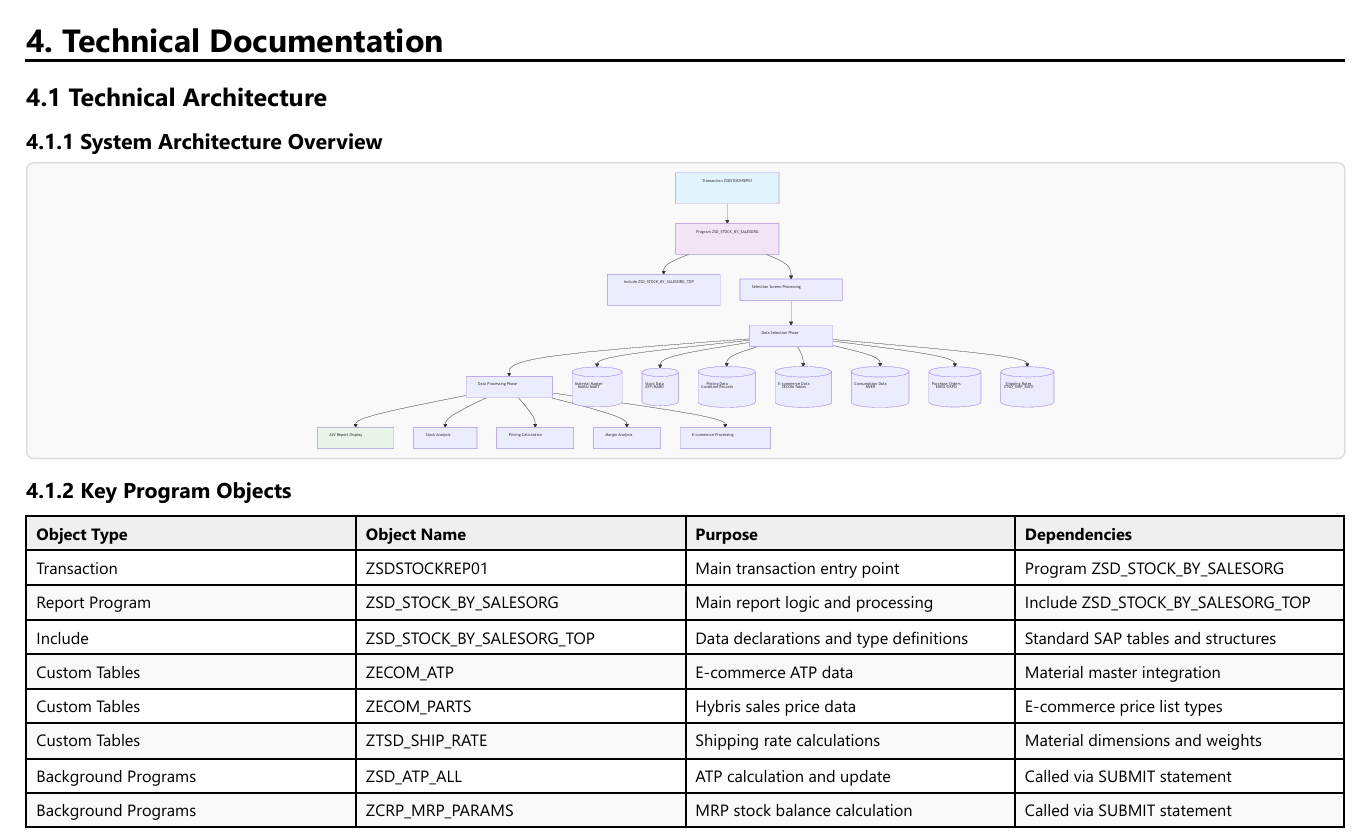The image size is (1357, 832).
Task: Click the Object Name column header
Action: tap(416, 534)
